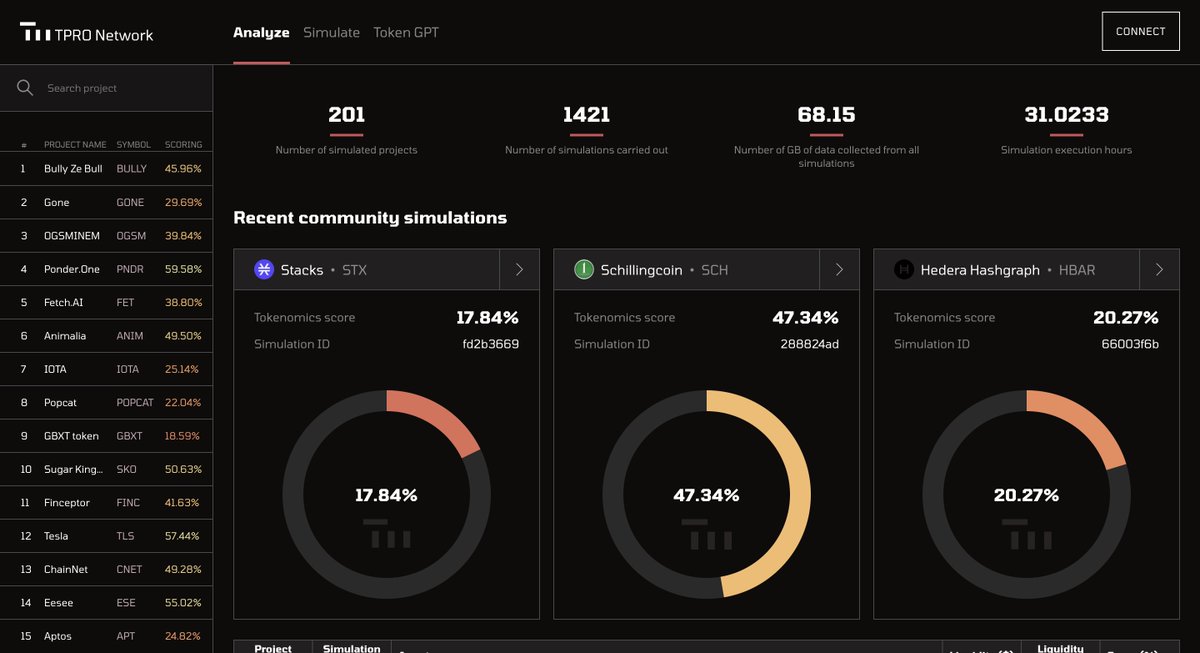Click the Stacks STX card title
Screen dimensions: 1200x653
coord(324,270)
